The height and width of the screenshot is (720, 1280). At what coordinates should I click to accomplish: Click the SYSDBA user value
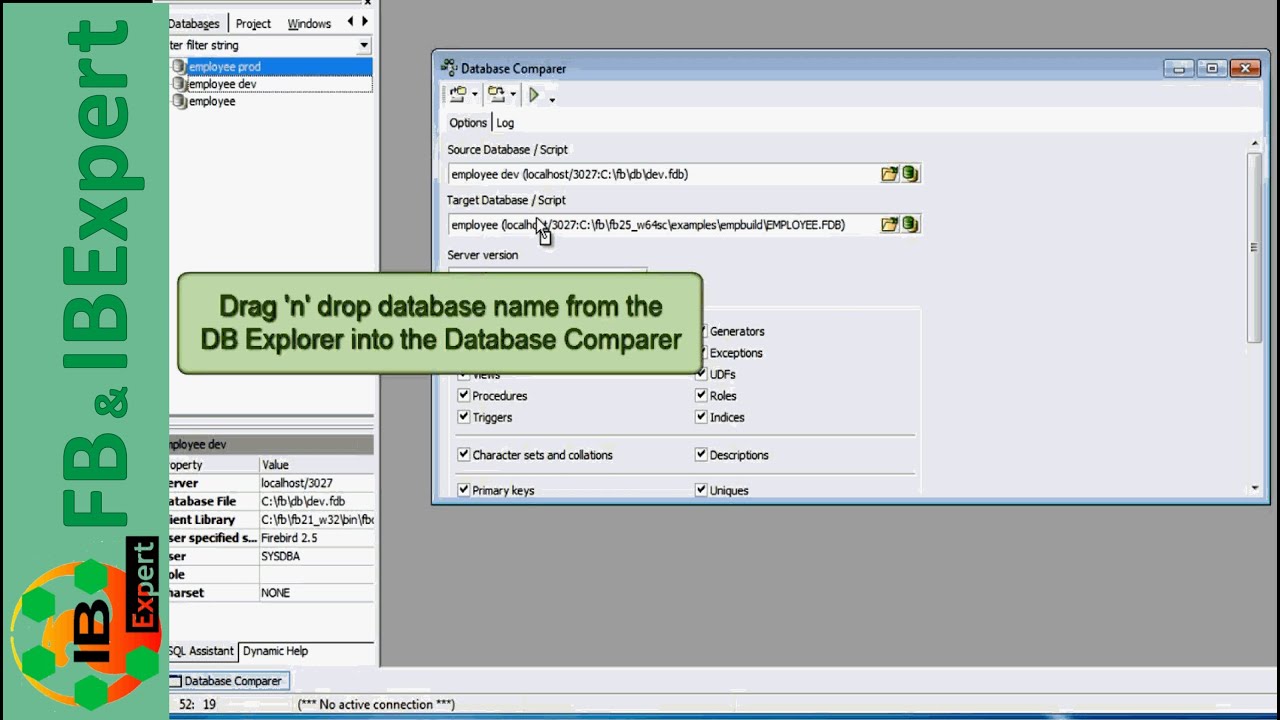[280, 556]
